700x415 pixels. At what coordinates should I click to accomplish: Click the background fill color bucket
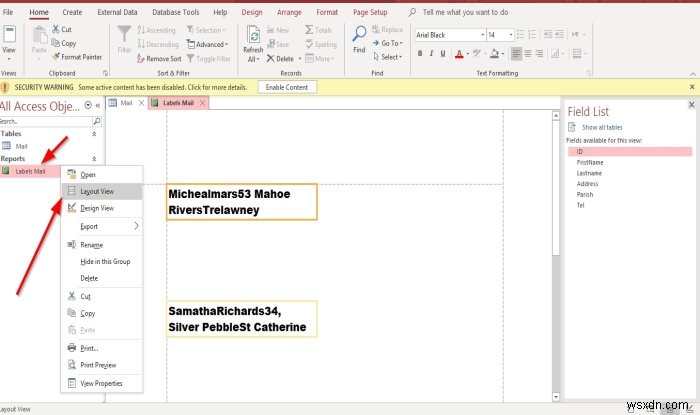[x=494, y=54]
